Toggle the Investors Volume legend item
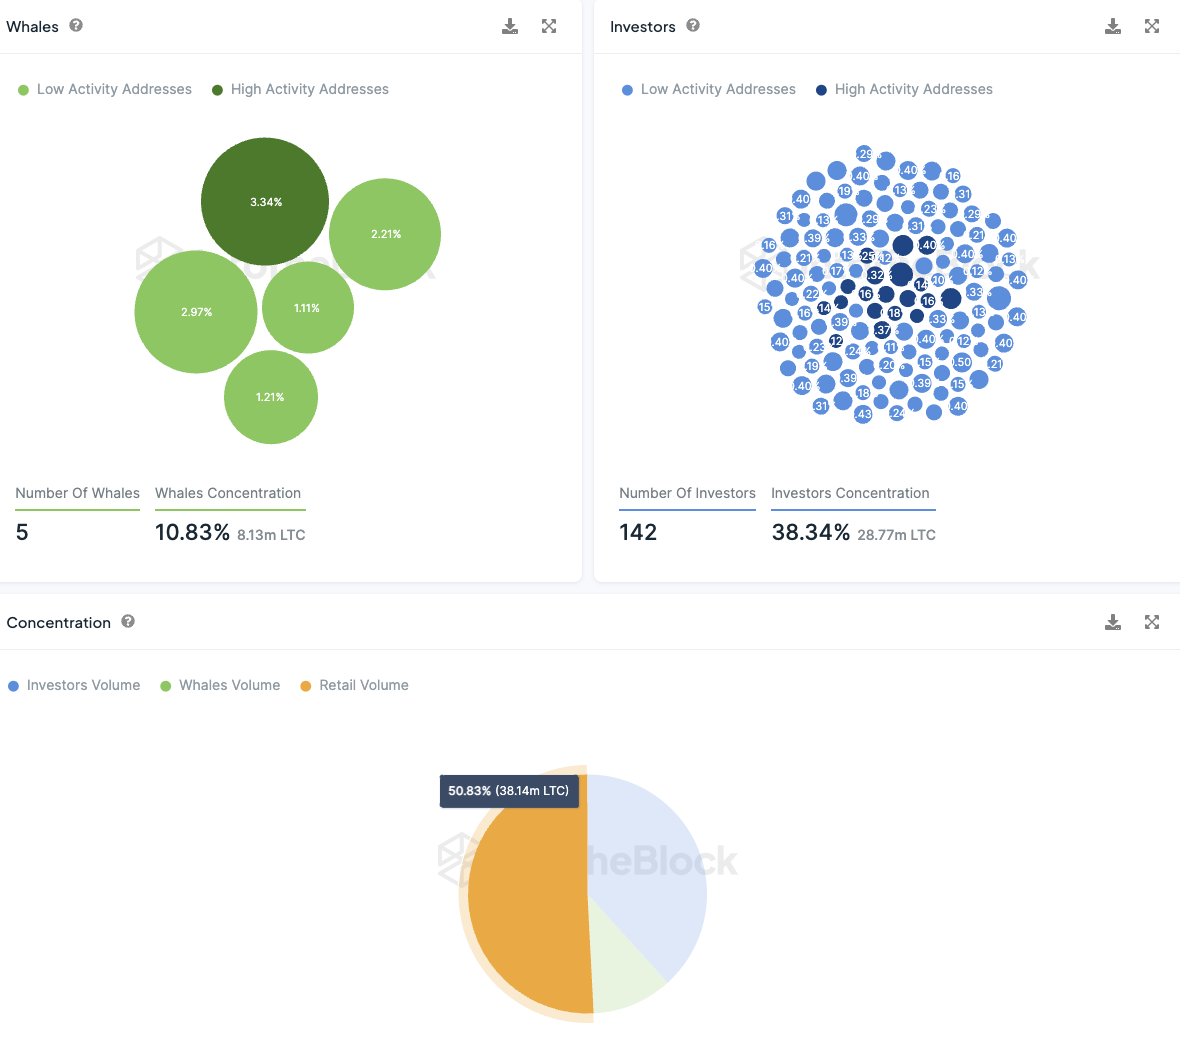The height and width of the screenshot is (1062, 1180). 74,686
